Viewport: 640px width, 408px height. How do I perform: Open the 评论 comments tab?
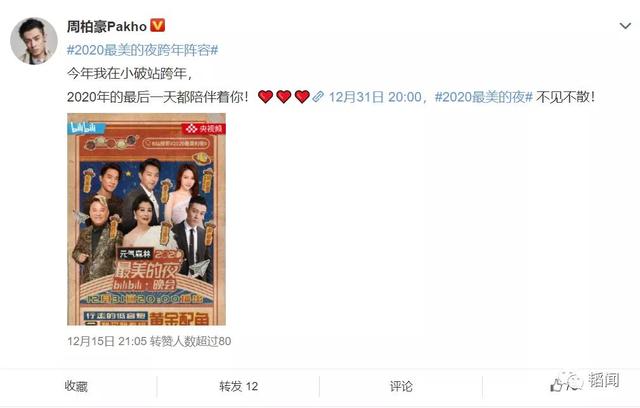401,386
